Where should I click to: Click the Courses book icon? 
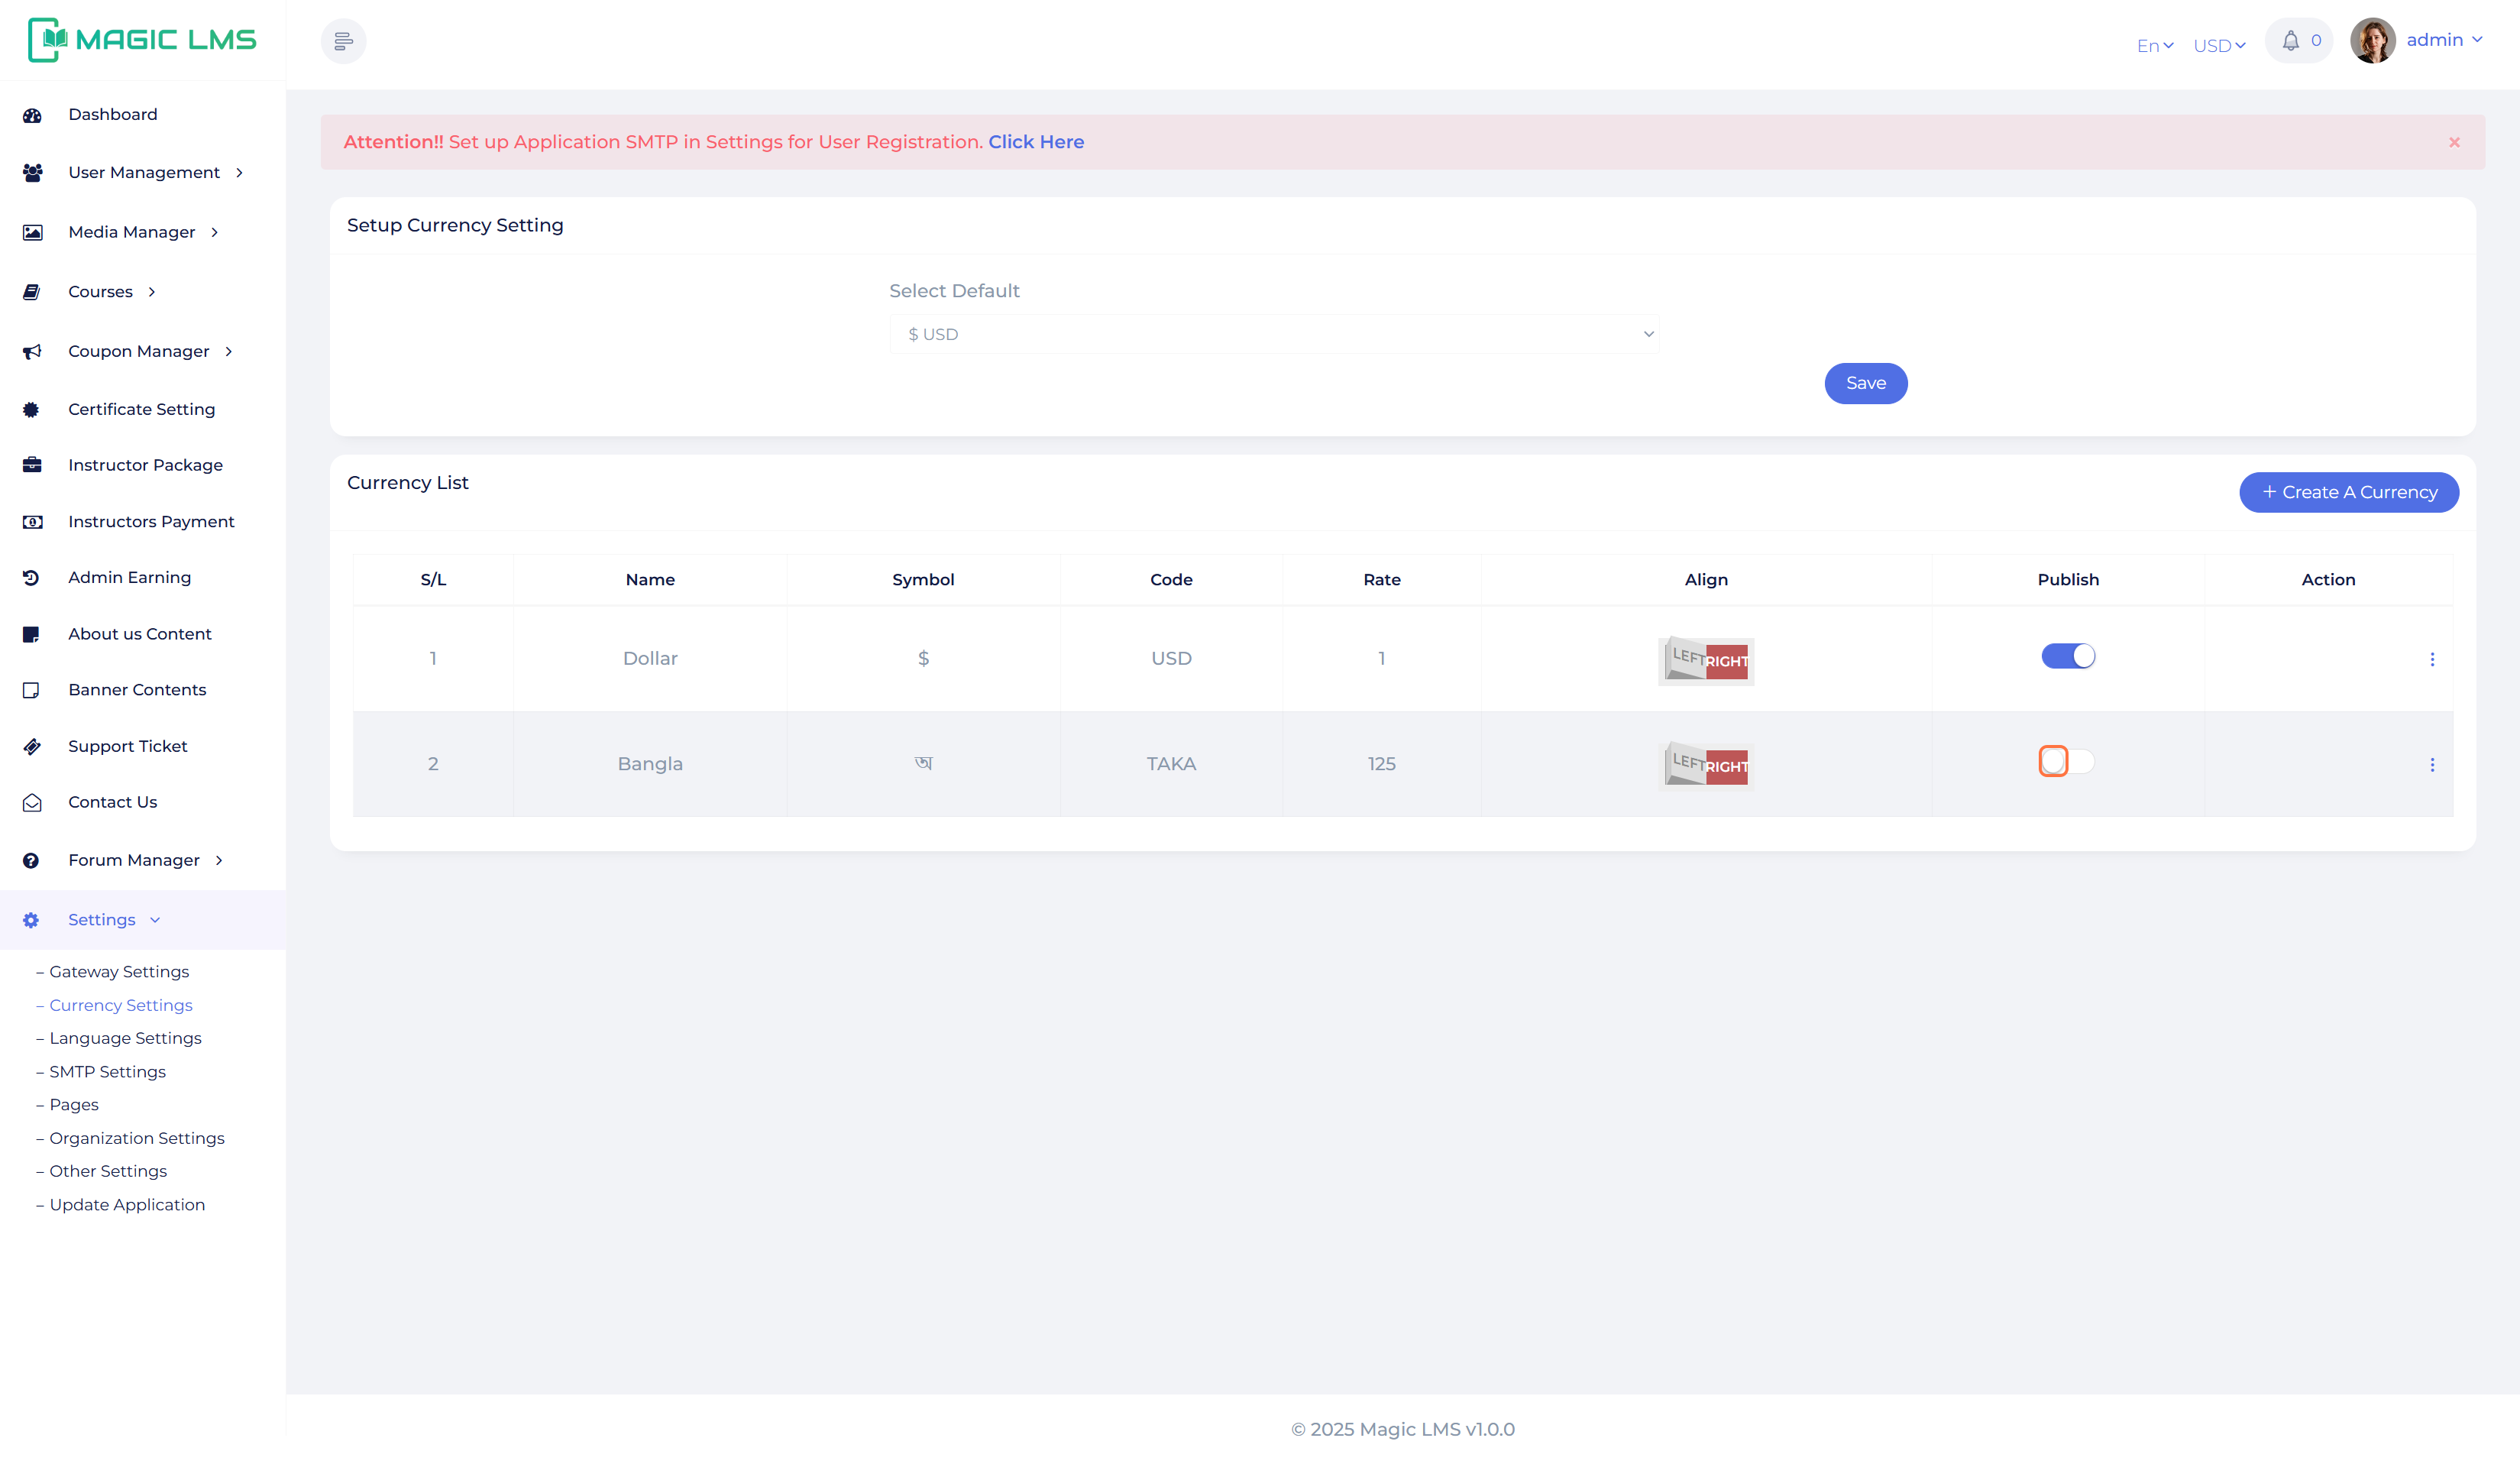pyautogui.click(x=32, y=292)
